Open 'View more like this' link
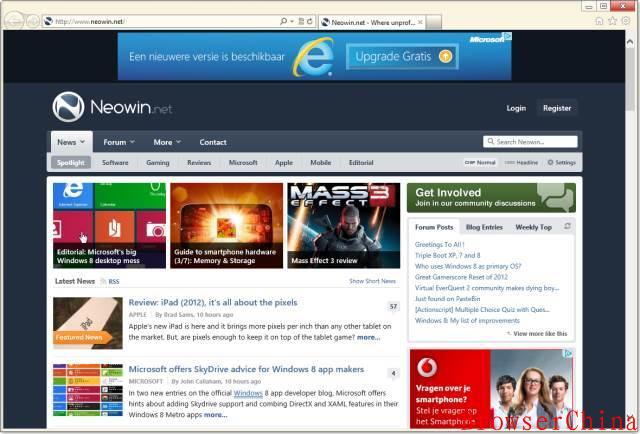Image resolution: width=640 pixels, height=434 pixels. pos(540,334)
